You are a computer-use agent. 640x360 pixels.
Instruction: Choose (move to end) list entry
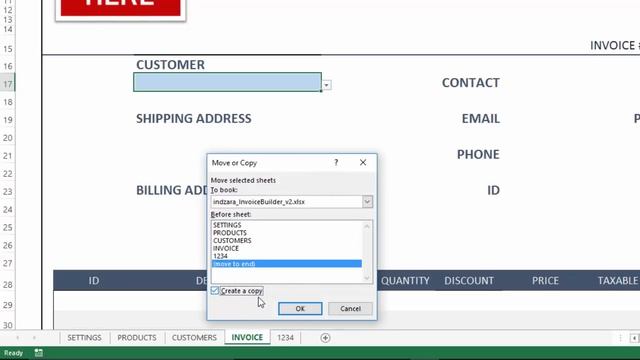[x=287, y=264]
